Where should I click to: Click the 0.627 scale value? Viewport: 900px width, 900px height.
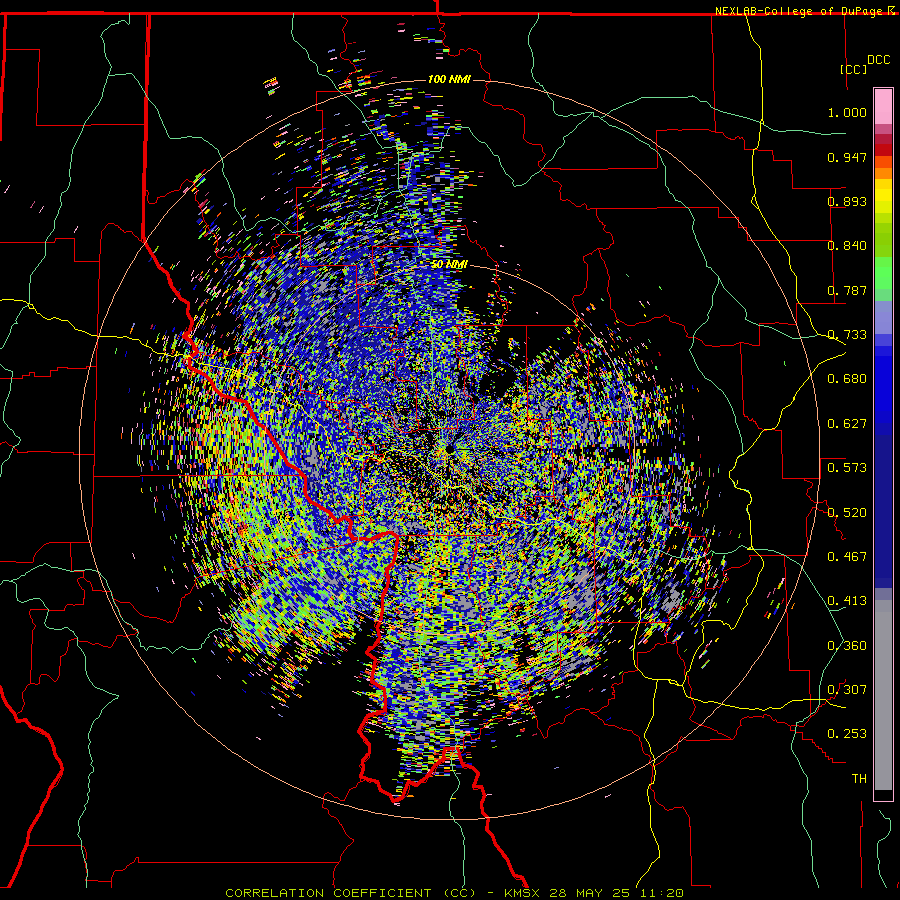[x=847, y=424]
